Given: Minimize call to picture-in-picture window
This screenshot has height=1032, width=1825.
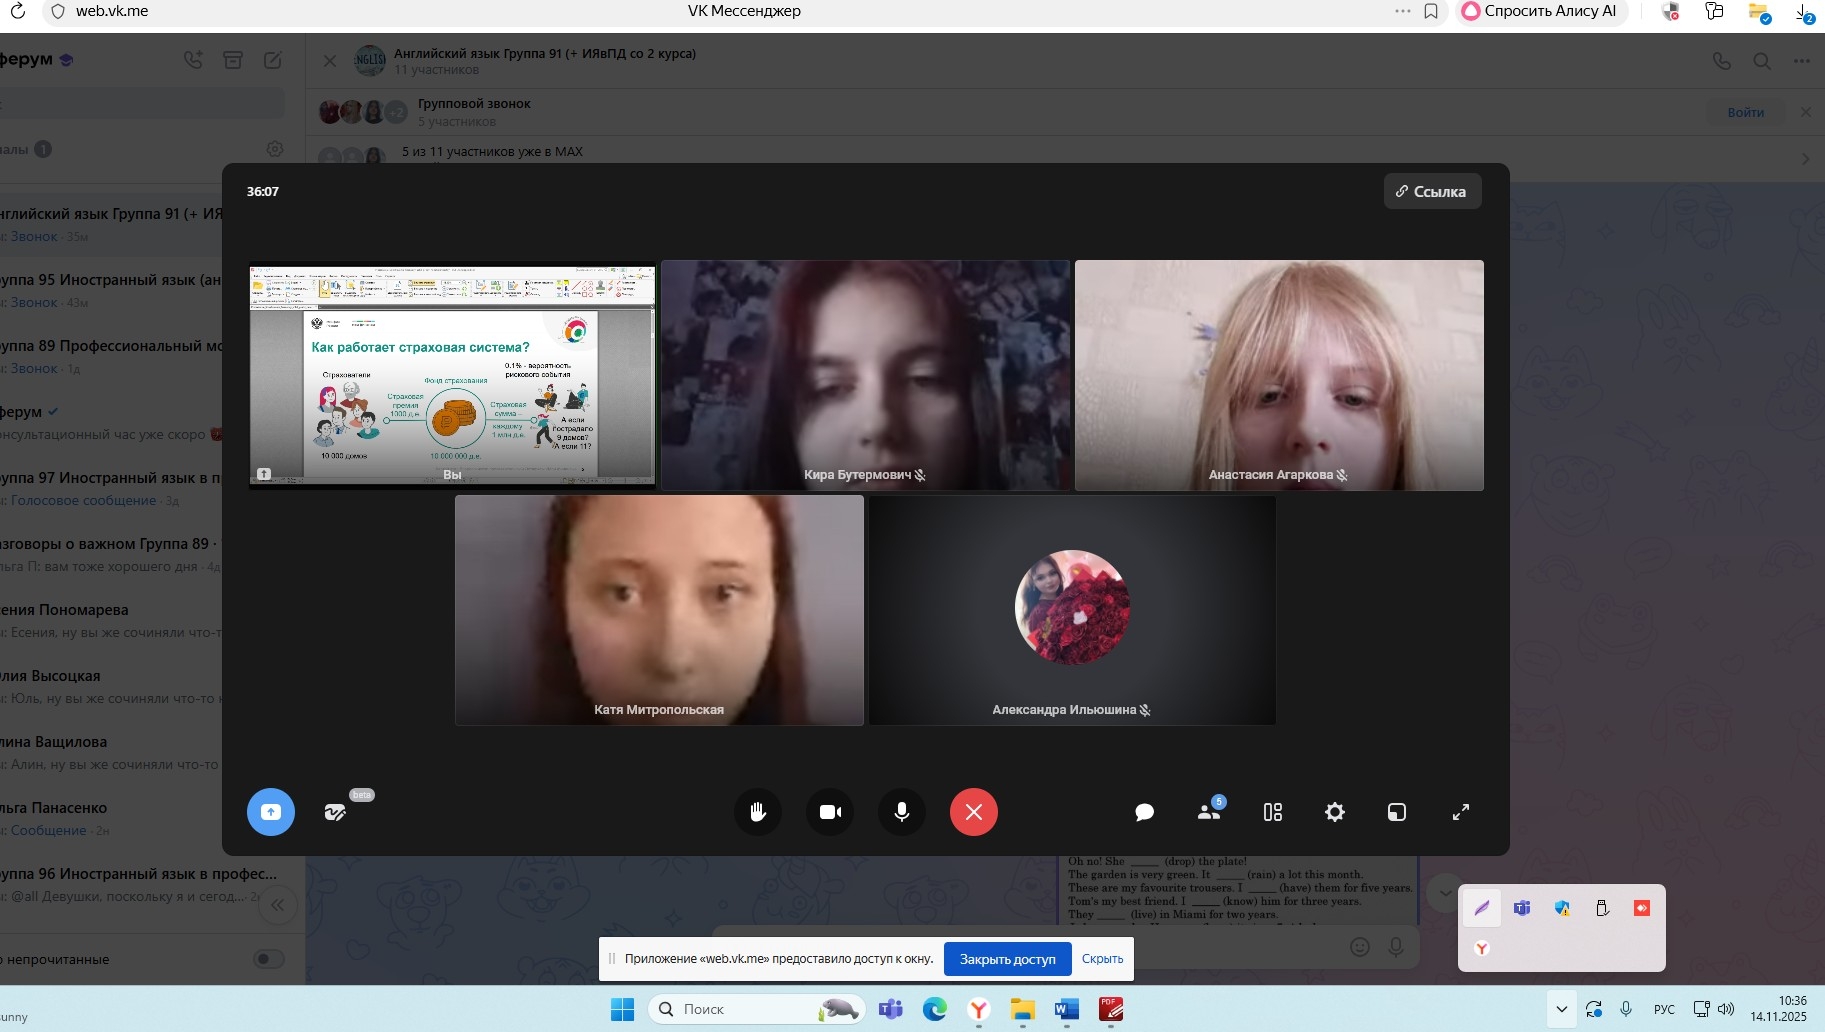Looking at the screenshot, I should pyautogui.click(x=1397, y=812).
